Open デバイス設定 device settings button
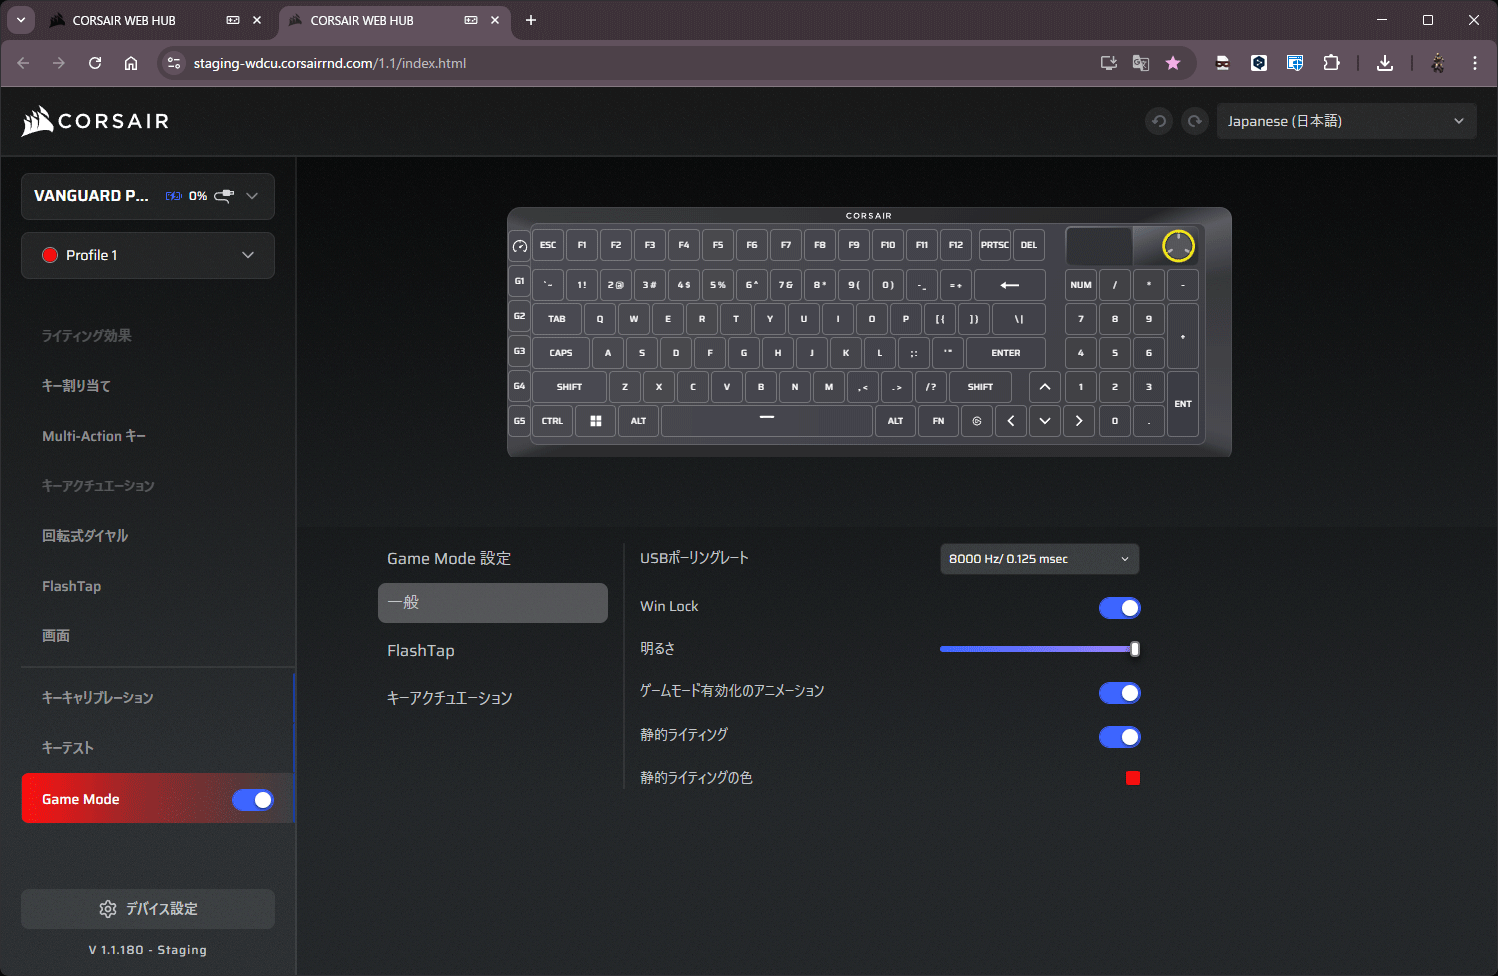This screenshot has width=1498, height=976. pyautogui.click(x=148, y=909)
